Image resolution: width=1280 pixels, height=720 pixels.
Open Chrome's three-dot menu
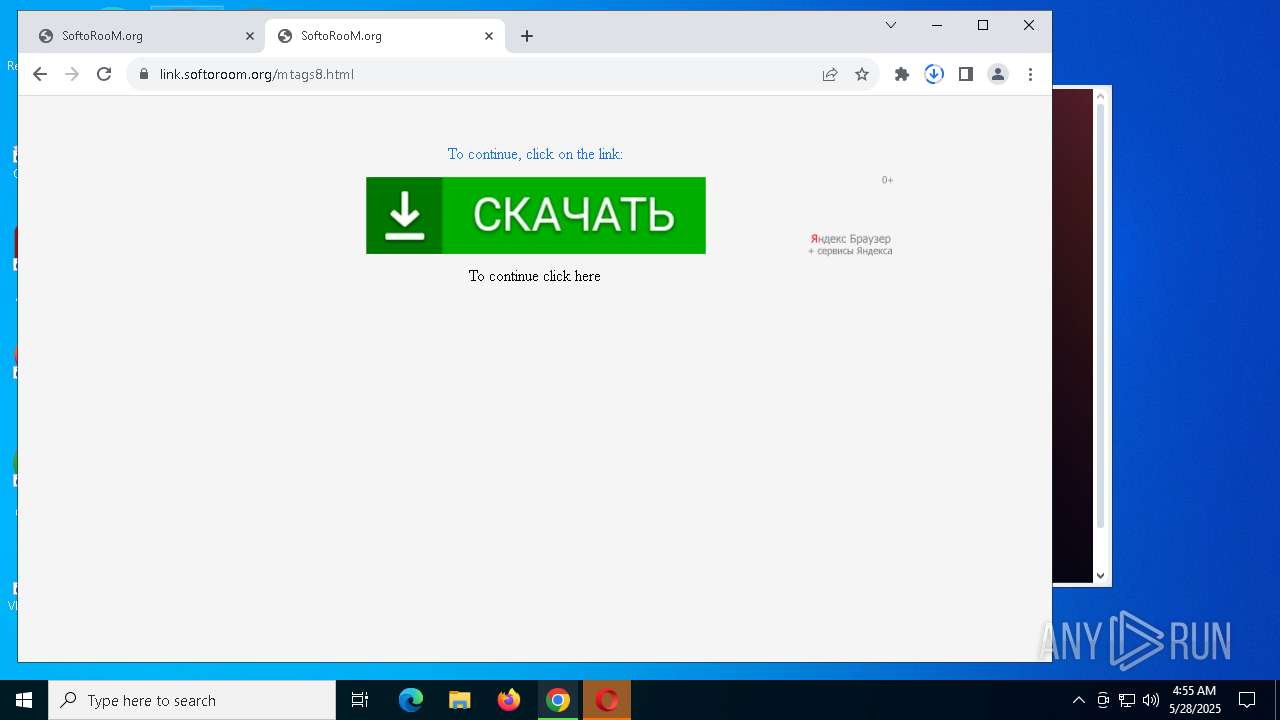1030,74
